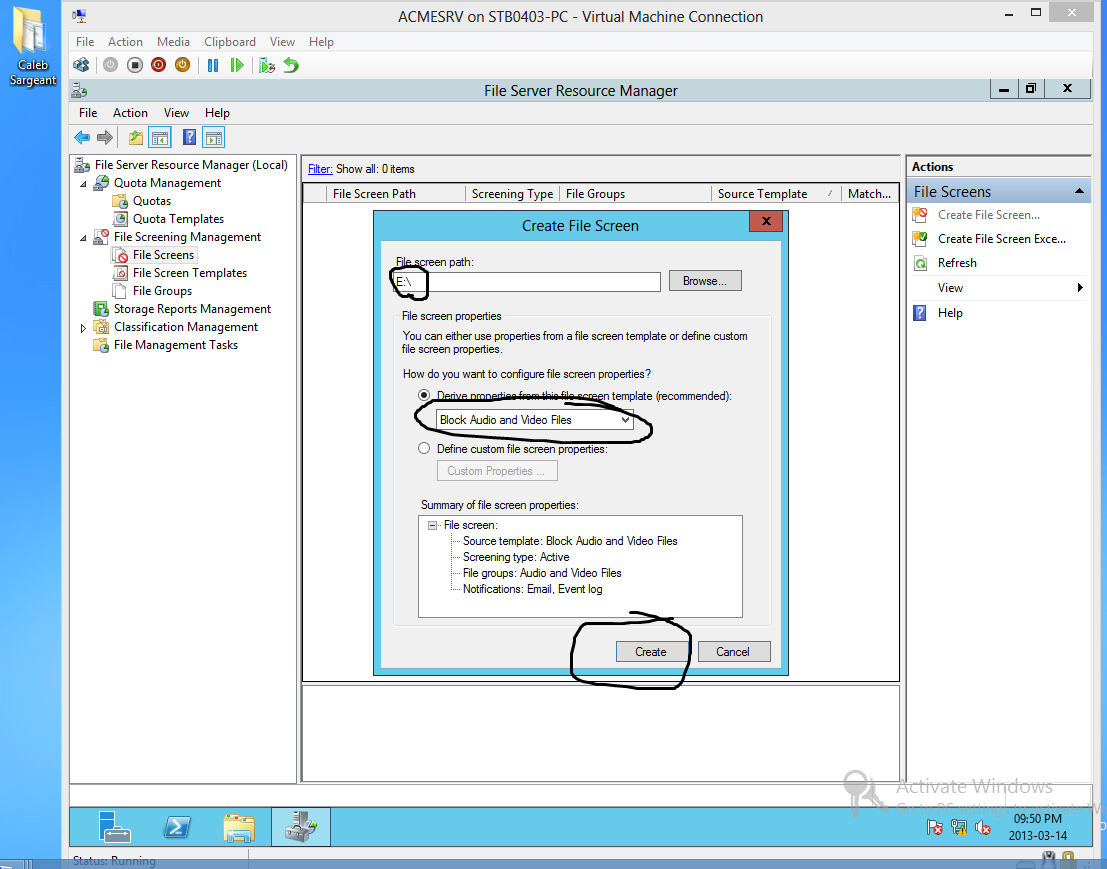This screenshot has width=1107, height=869.
Task: Pause the virtual machine
Action: 213,66
